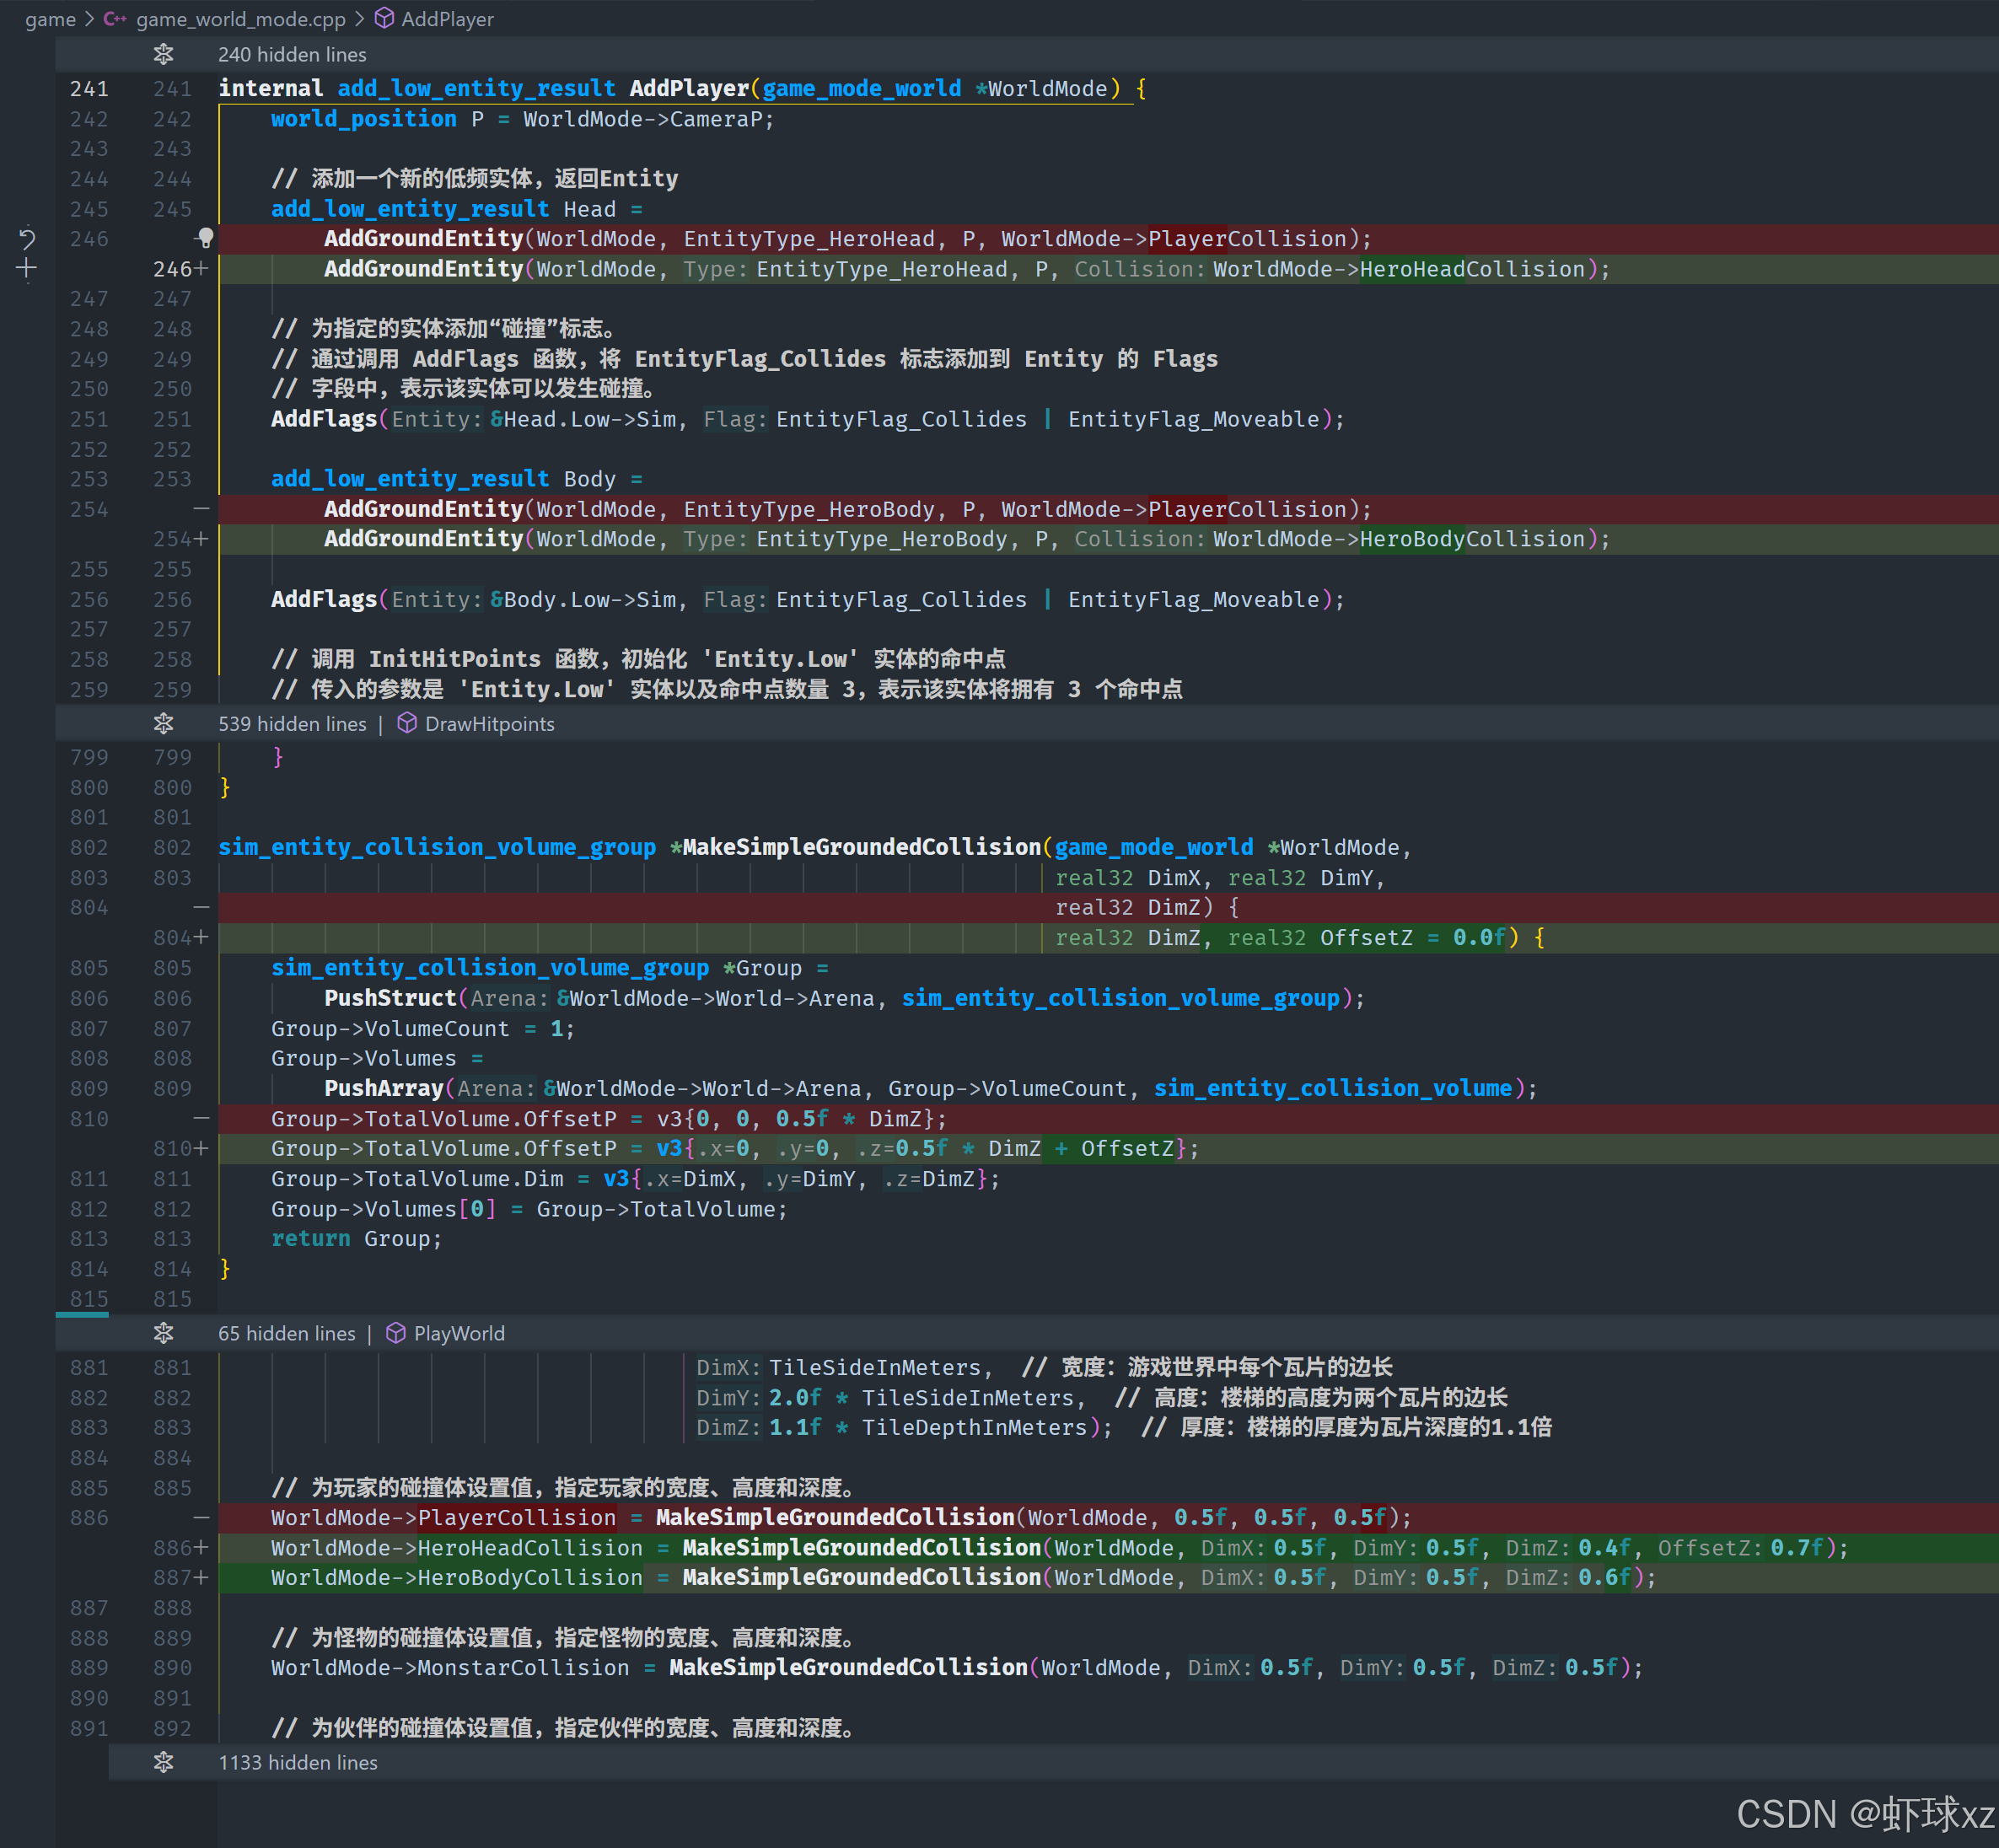This screenshot has width=1999, height=1848.
Task: Open the game_world_mode.cpp breadcrumb item
Action: click(x=240, y=19)
